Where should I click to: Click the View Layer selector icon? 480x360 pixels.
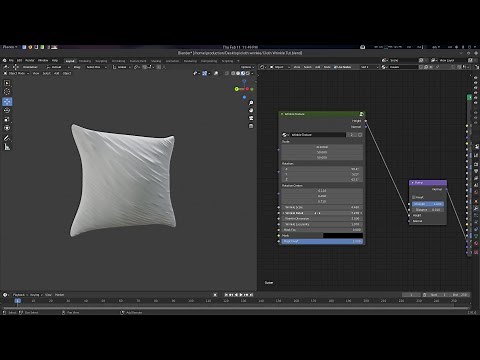click(433, 60)
